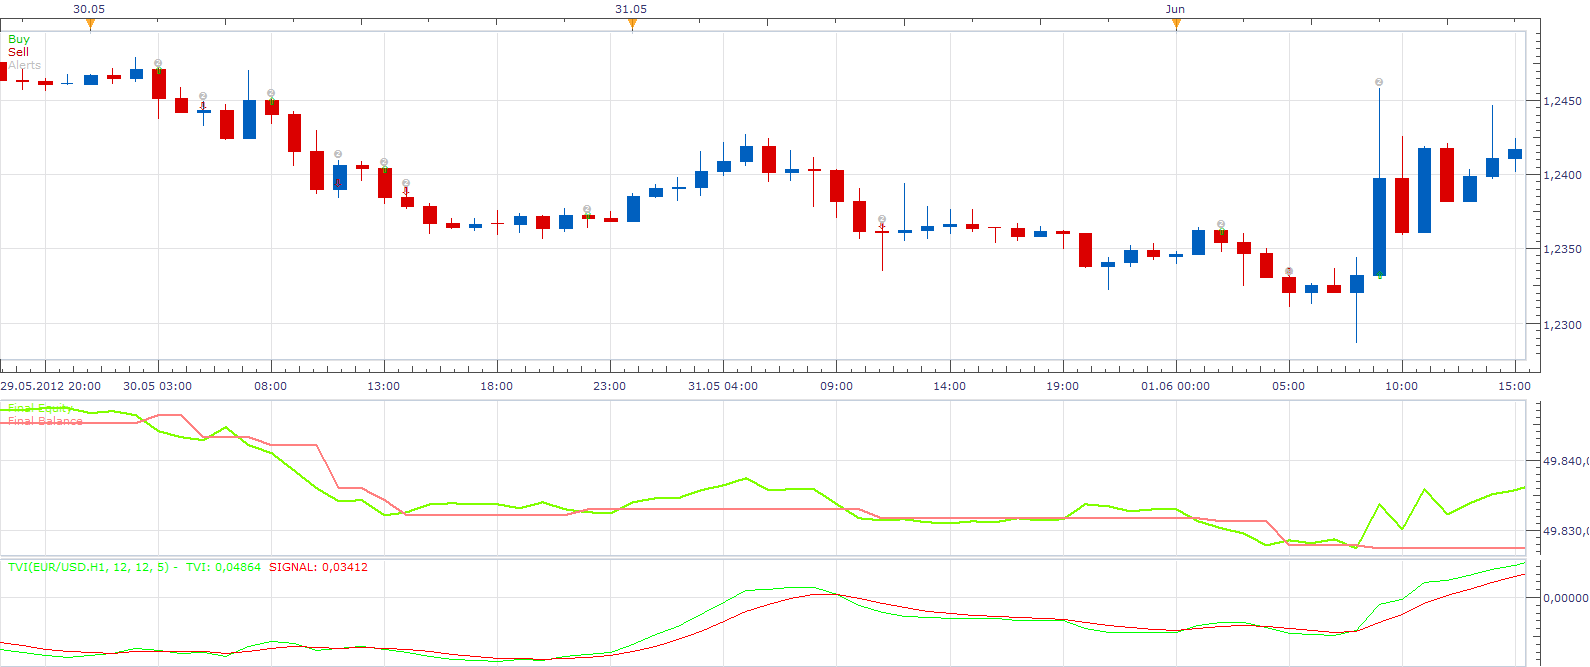
Task: Click the 1,2350 price axis label
Action: [x=1563, y=249]
